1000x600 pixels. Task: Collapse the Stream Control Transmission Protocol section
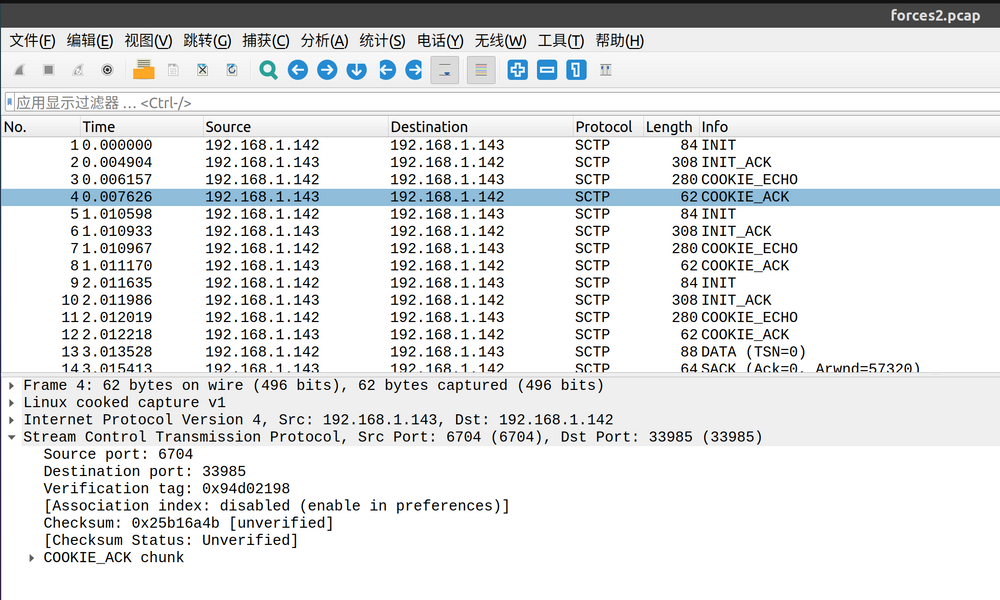tap(10, 437)
